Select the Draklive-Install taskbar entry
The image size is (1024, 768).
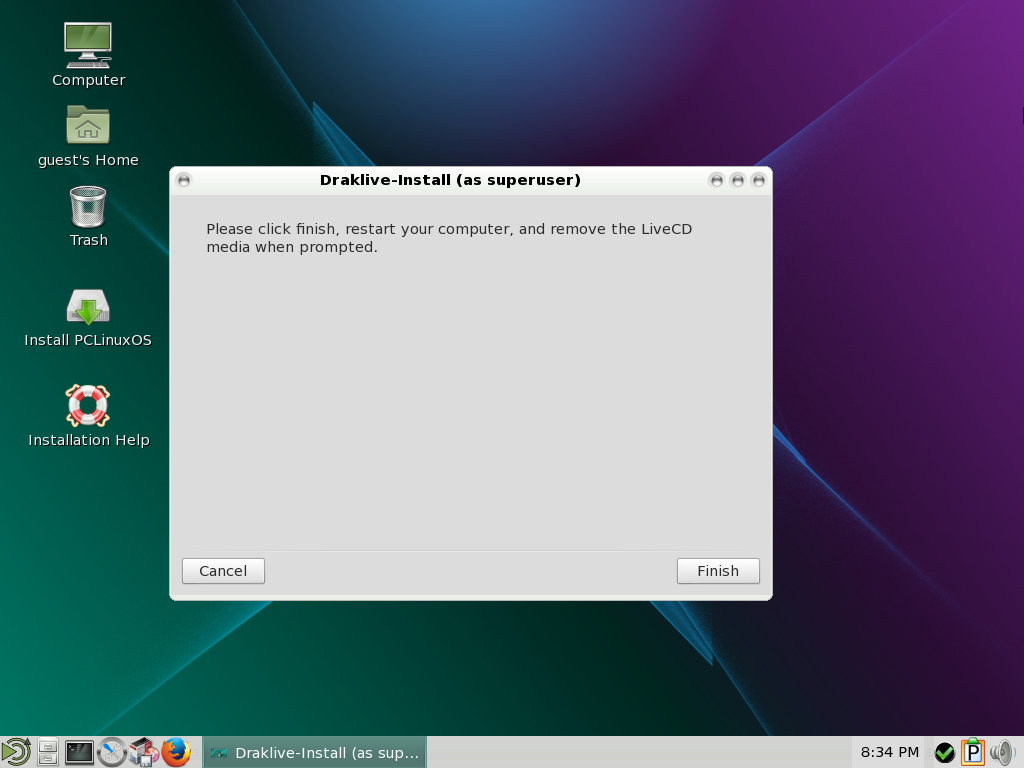[x=315, y=752]
